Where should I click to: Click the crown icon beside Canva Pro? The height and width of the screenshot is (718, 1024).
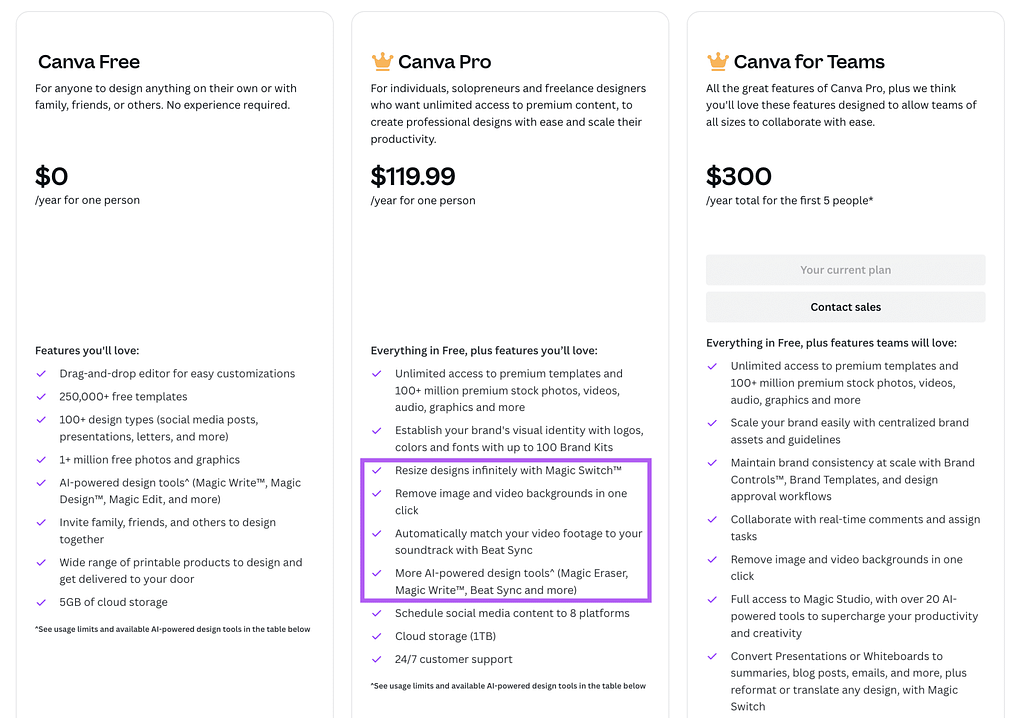(x=382, y=62)
